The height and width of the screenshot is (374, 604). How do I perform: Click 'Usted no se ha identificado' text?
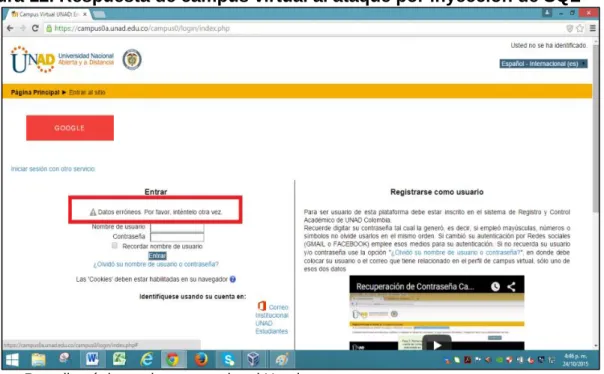click(549, 45)
